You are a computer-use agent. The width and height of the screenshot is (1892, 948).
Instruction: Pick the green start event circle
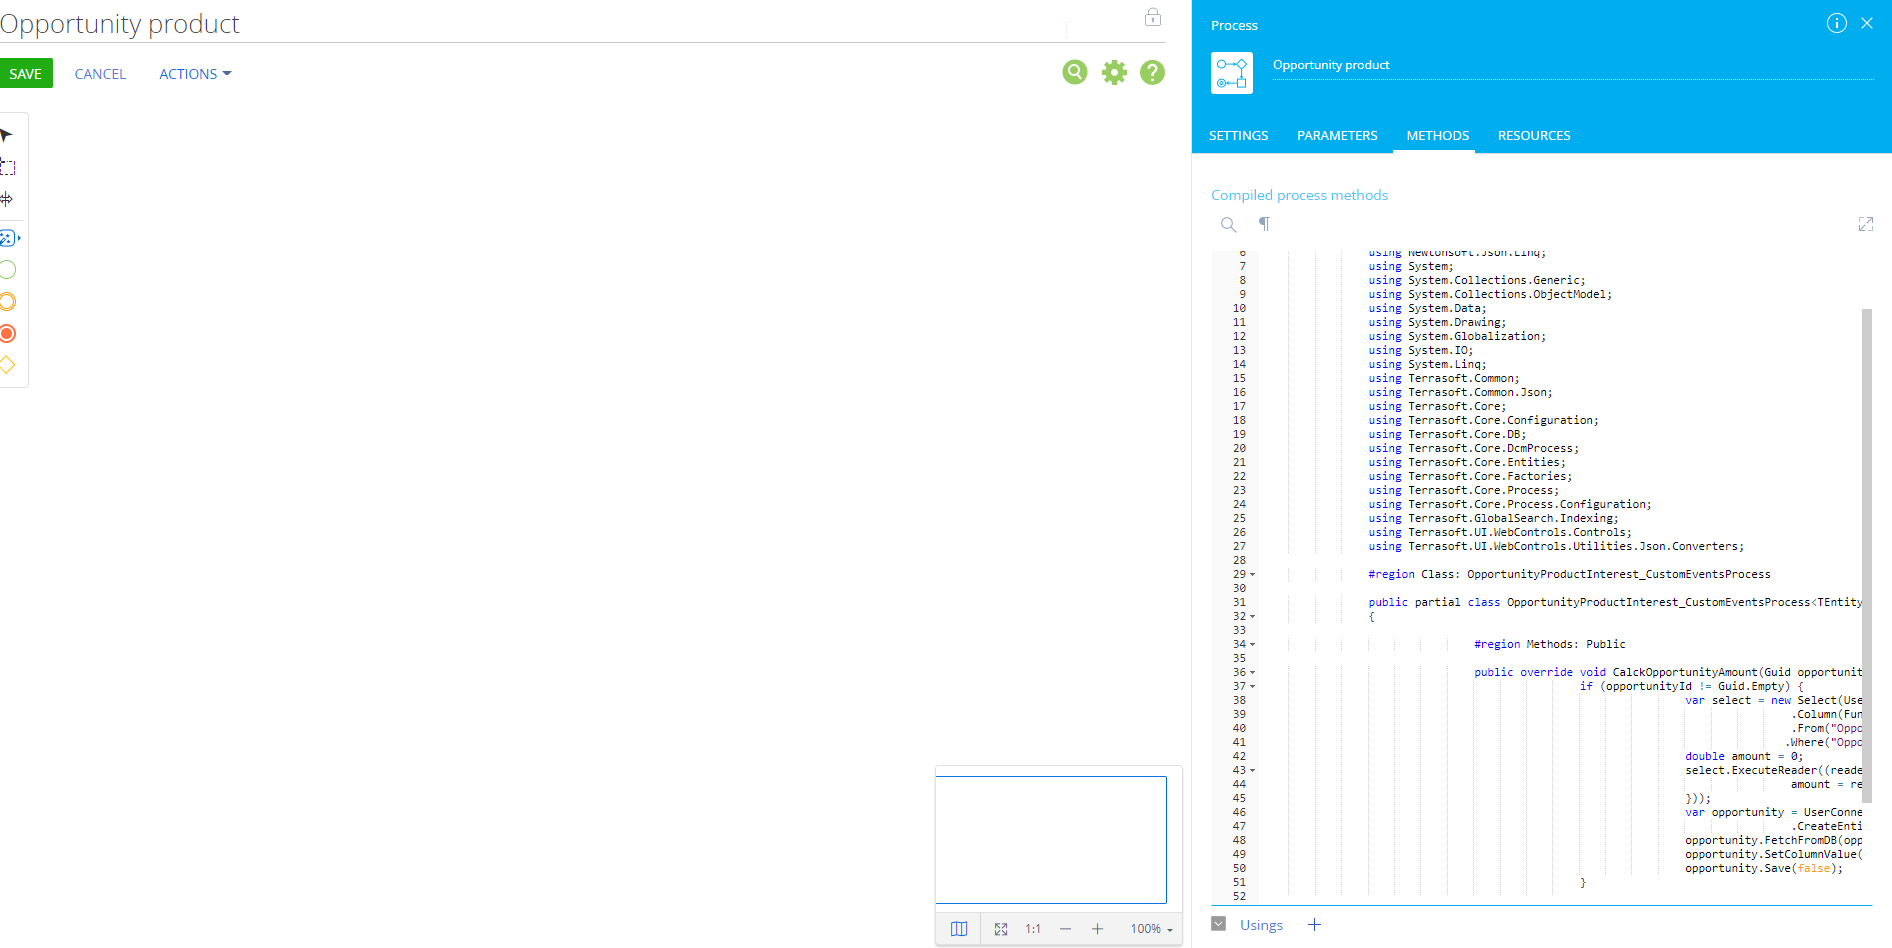tap(7, 269)
